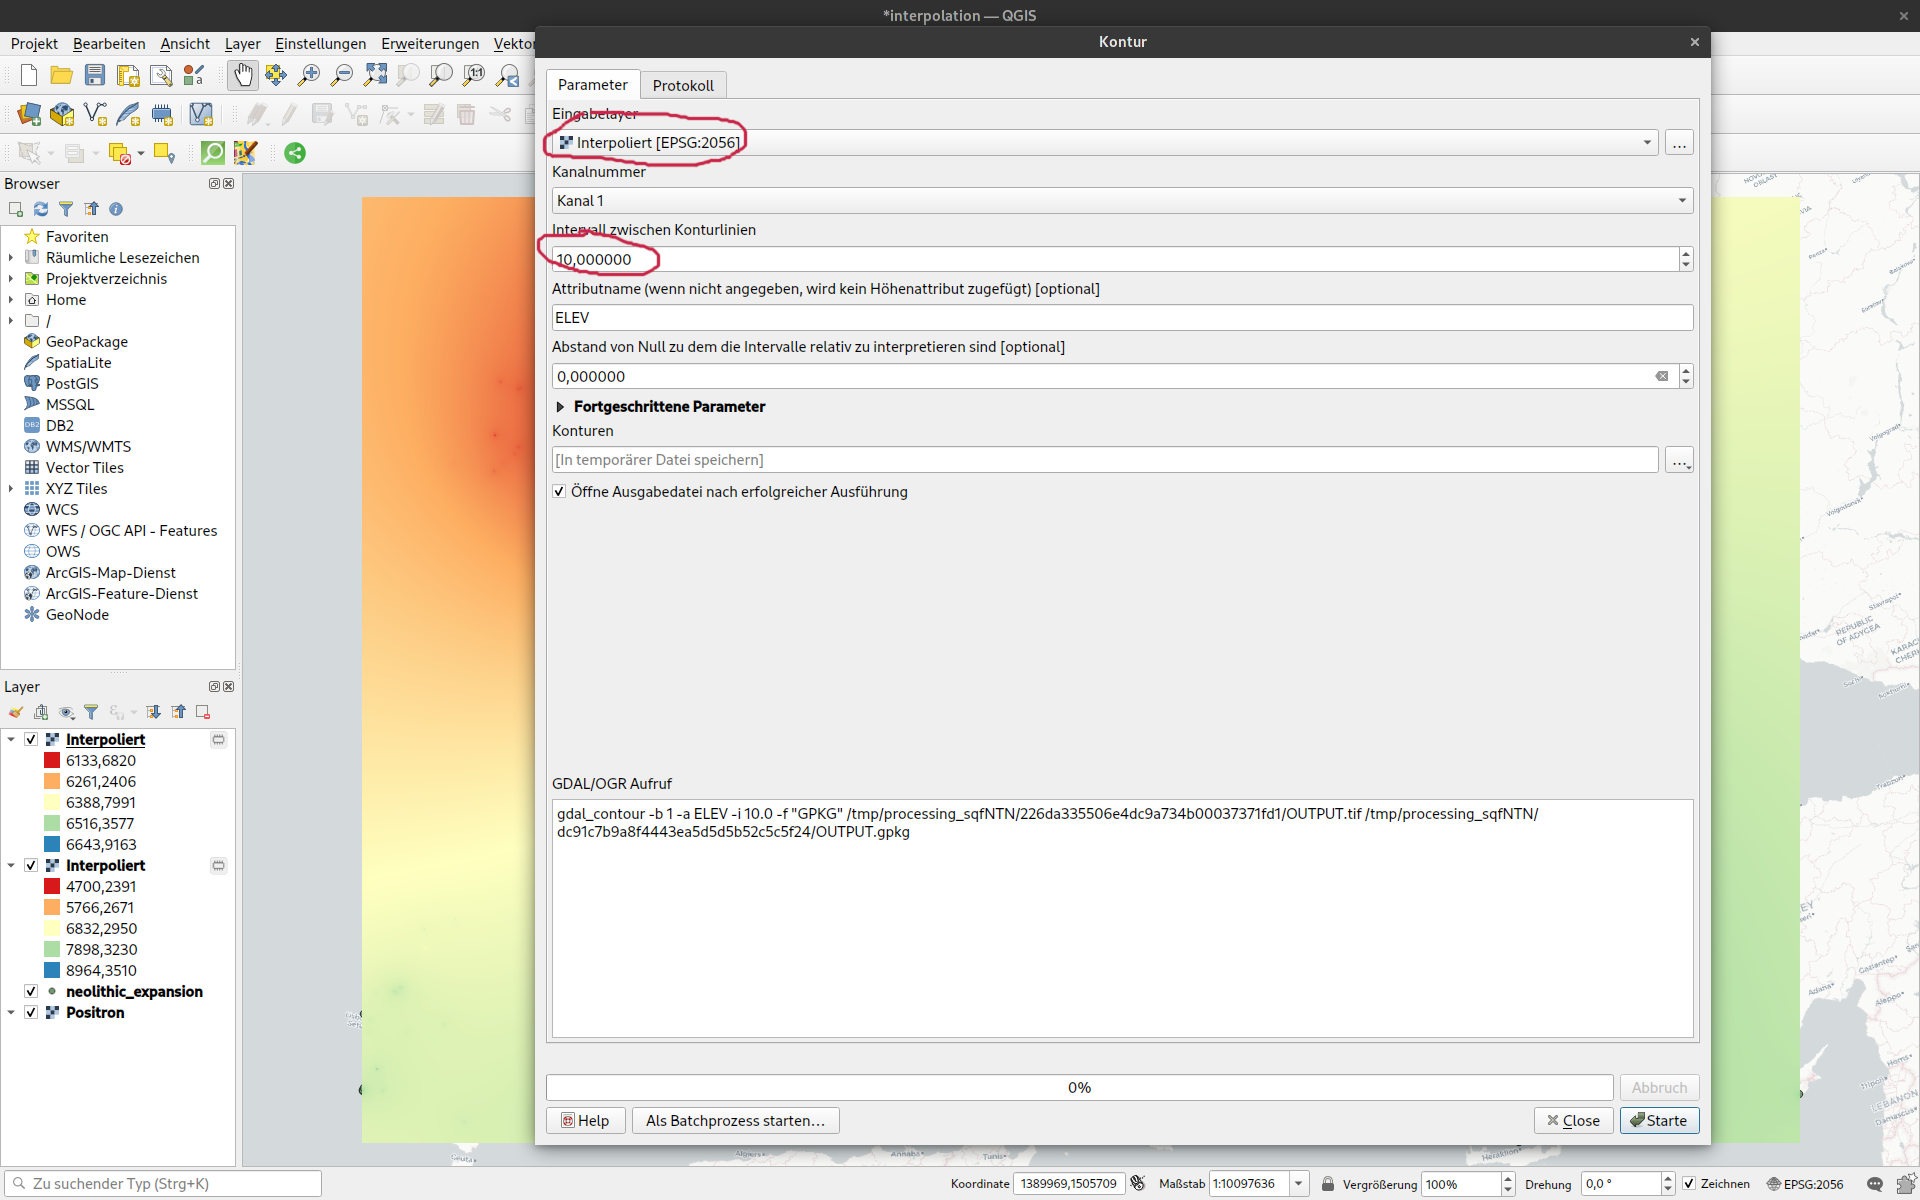This screenshot has height=1200, width=1920.
Task: Click 'Als Batchprozess starten…' button
Action: [735, 1120]
